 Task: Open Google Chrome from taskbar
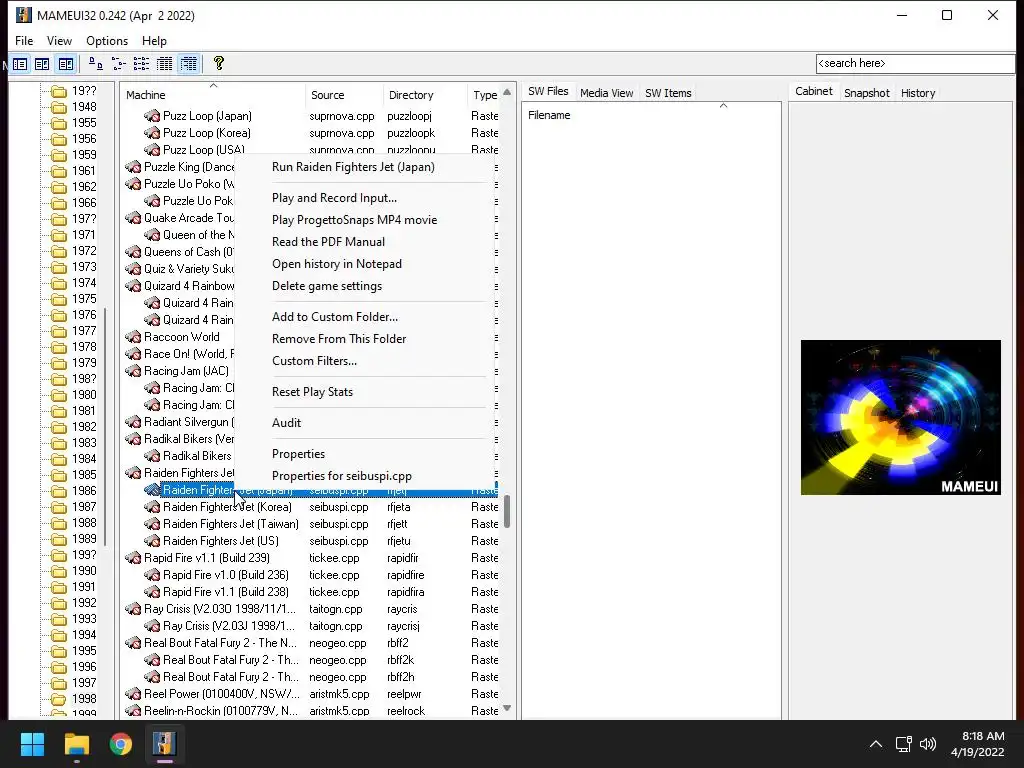tap(121, 744)
